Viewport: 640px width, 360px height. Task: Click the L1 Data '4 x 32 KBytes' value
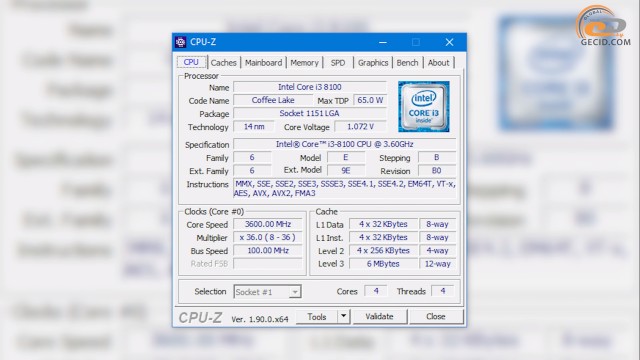click(383, 224)
